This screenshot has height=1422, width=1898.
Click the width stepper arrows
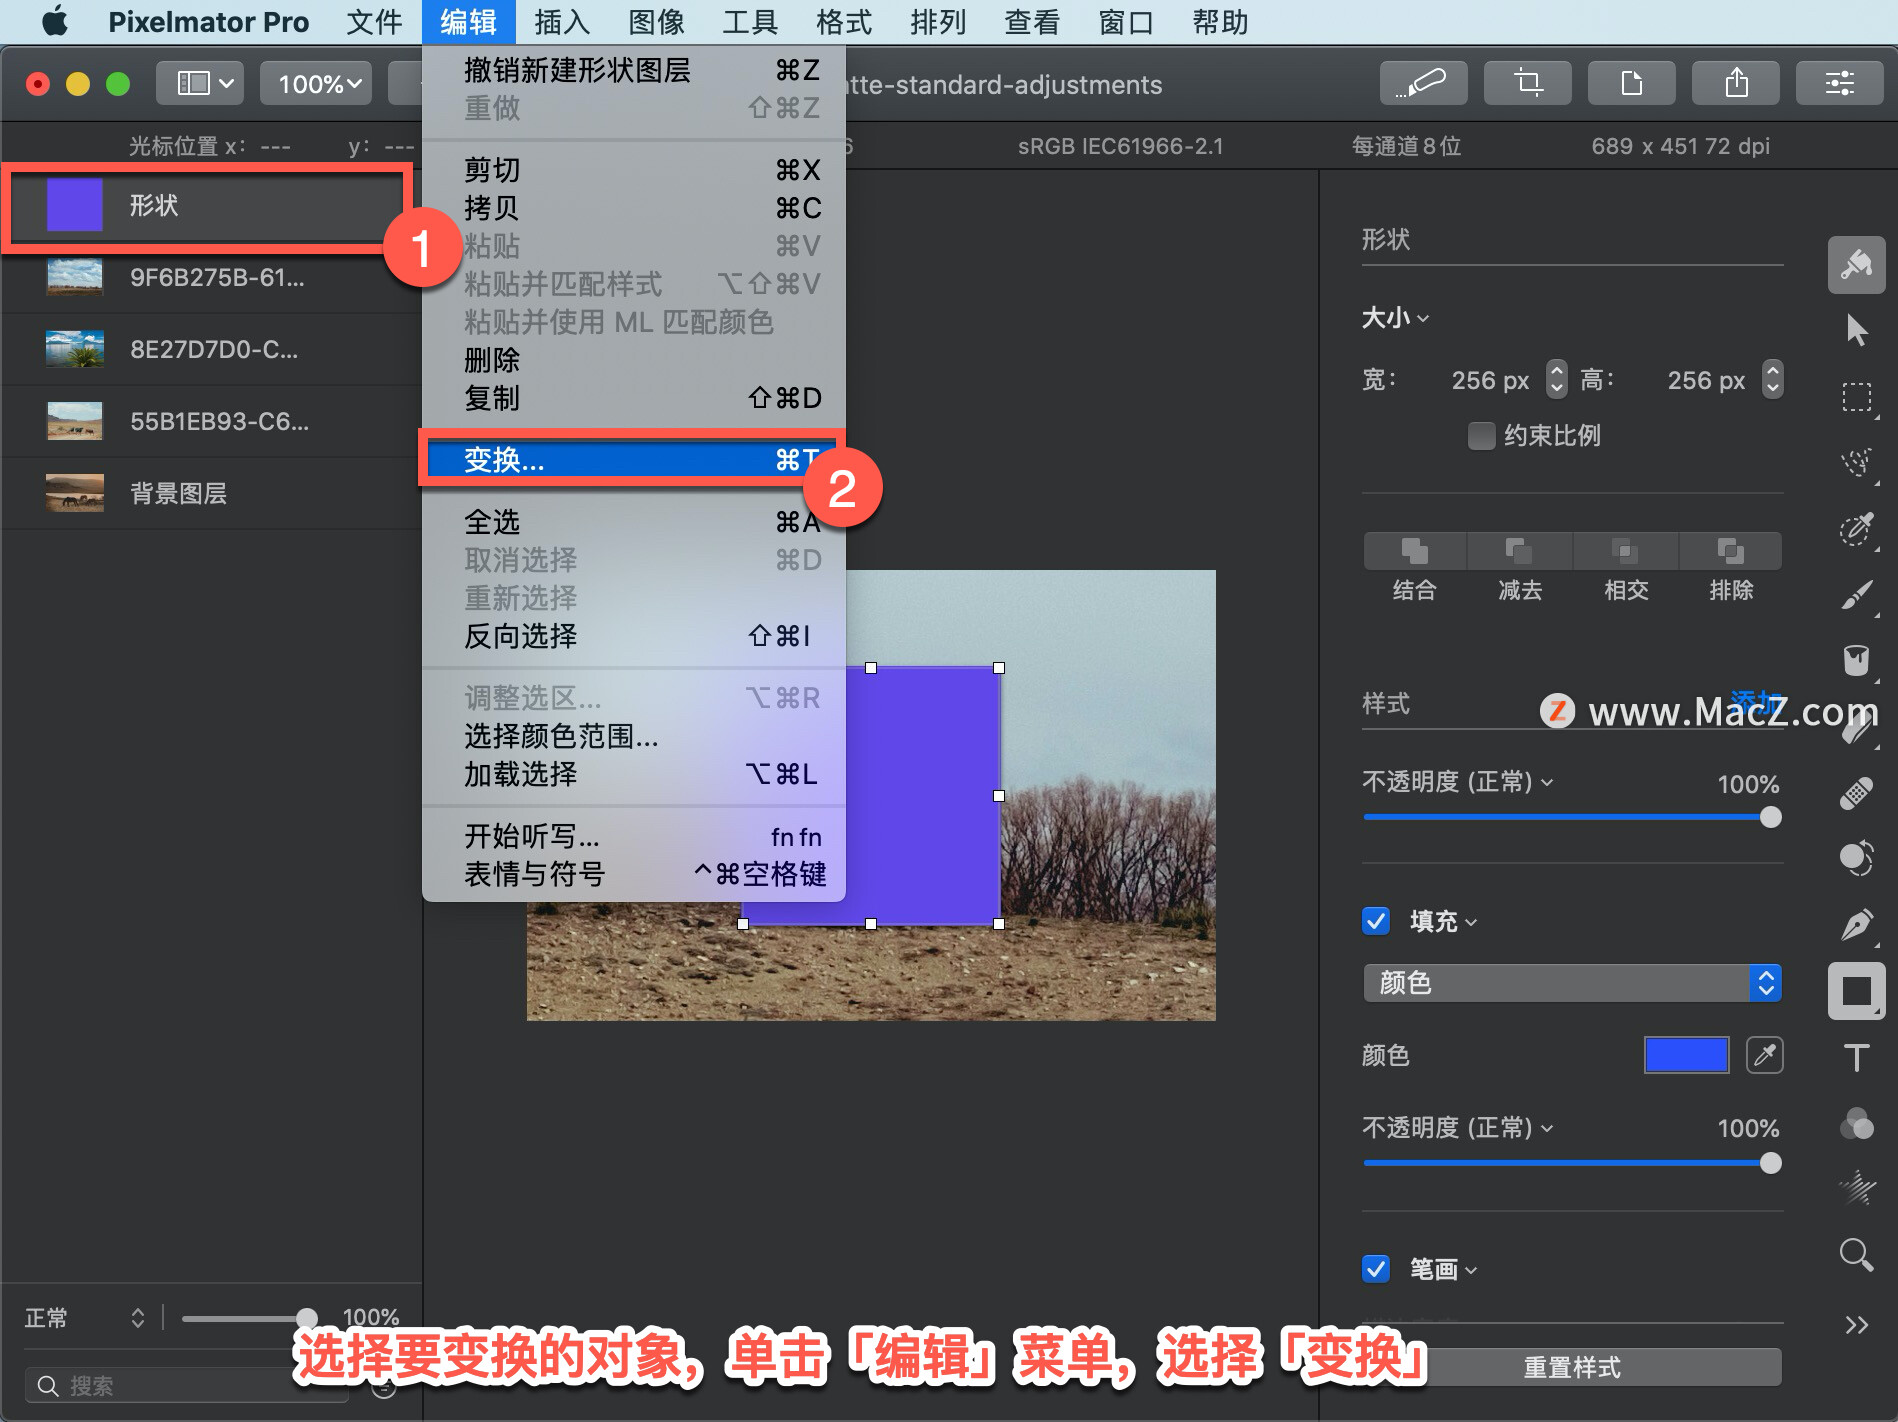pyautogui.click(x=1556, y=379)
